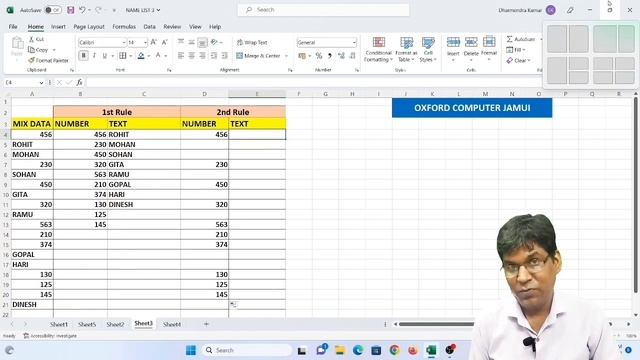Image resolution: width=640 pixels, height=360 pixels.
Task: Click the Accessibility: Investigate status
Action: pos(50,336)
